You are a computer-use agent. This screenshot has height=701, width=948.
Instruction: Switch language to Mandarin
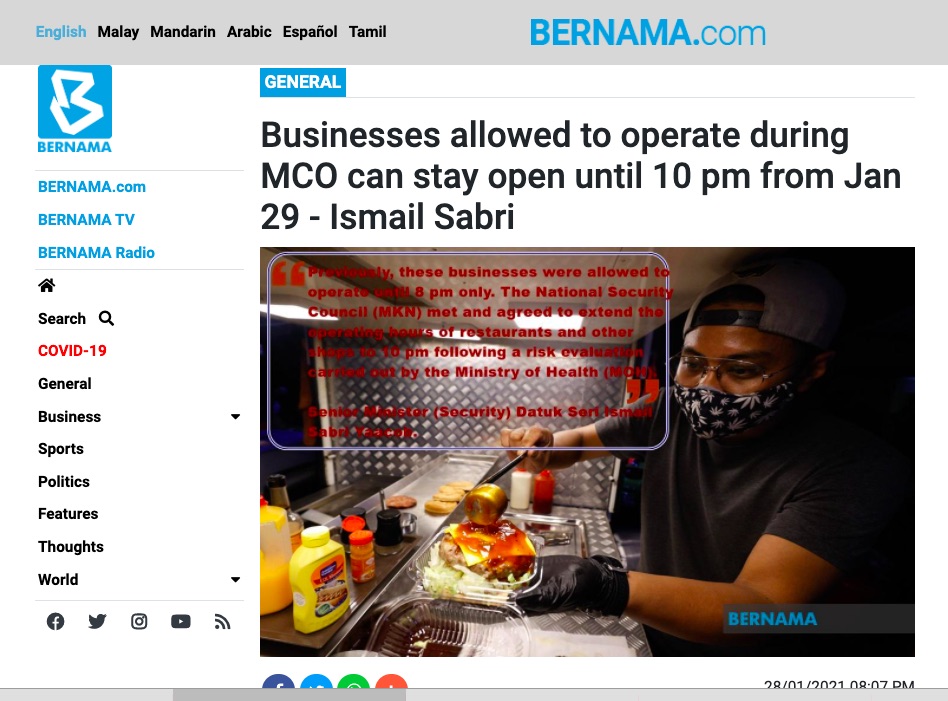coord(183,31)
